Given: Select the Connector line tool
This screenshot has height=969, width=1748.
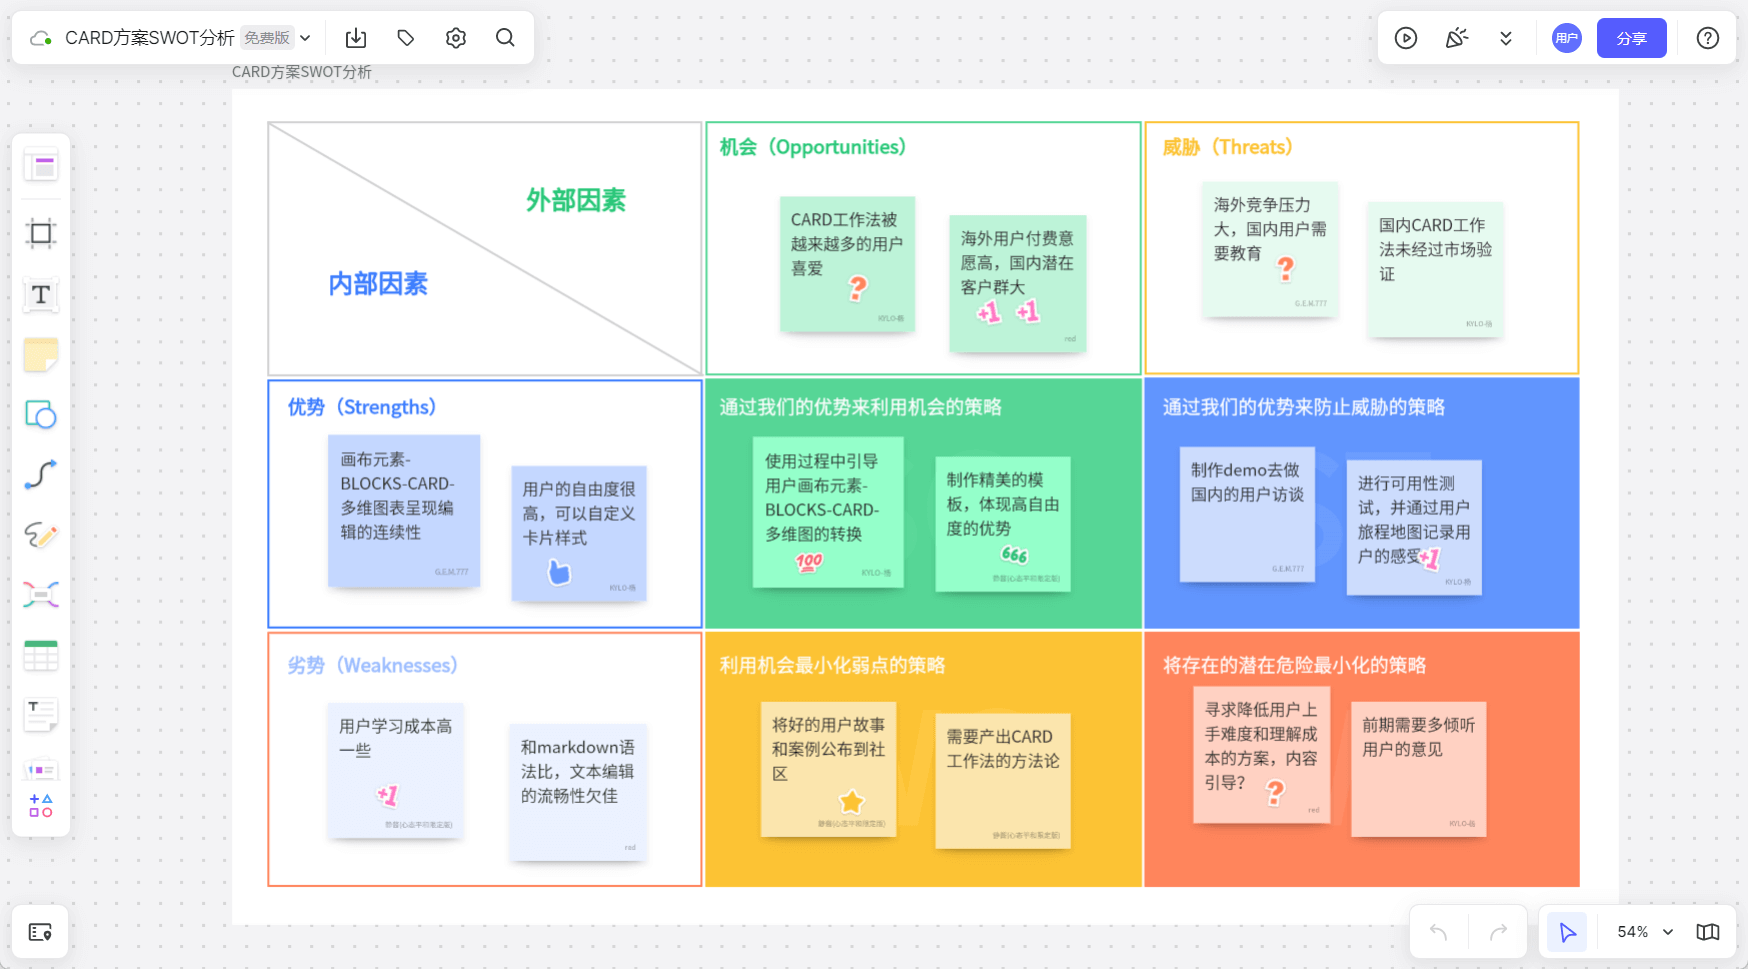Looking at the screenshot, I should [x=41, y=475].
